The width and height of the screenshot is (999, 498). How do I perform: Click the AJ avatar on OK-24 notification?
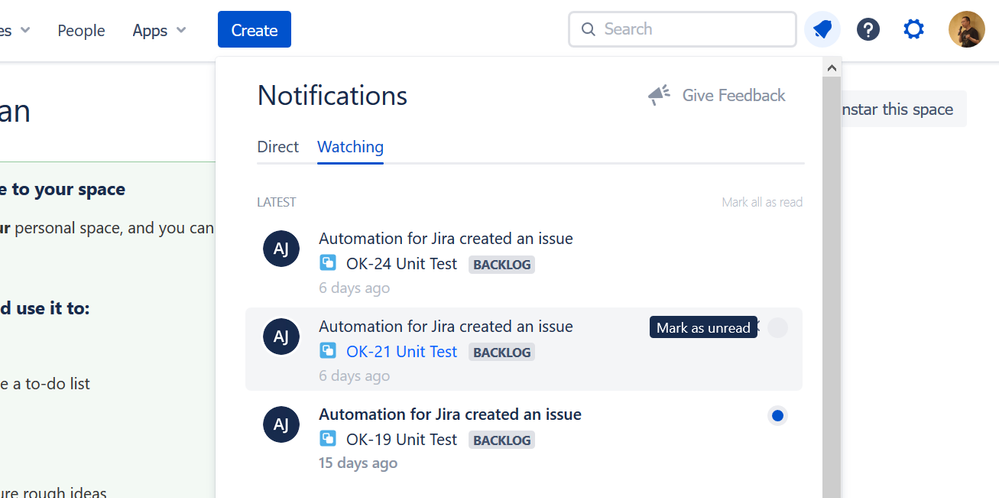(281, 249)
